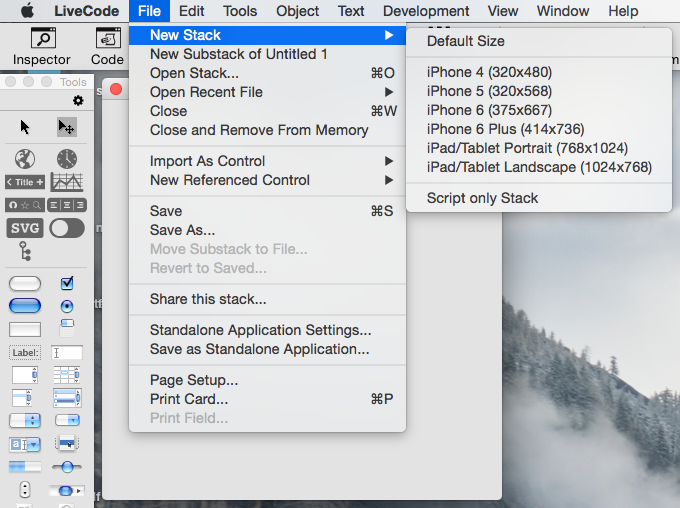Create an iPhone 6 (375x667) stack
680x508 pixels.
pyautogui.click(x=539, y=110)
